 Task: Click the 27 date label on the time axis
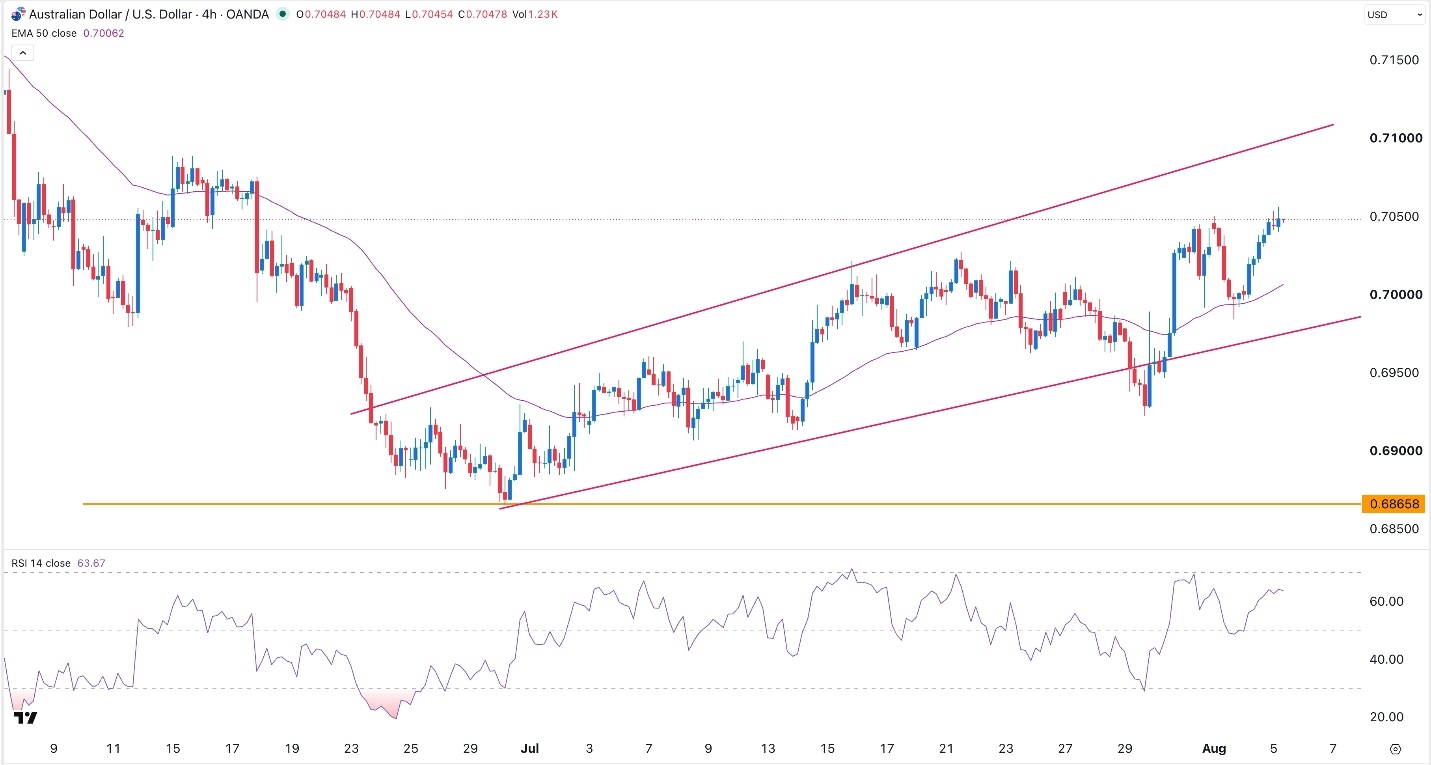click(1065, 748)
